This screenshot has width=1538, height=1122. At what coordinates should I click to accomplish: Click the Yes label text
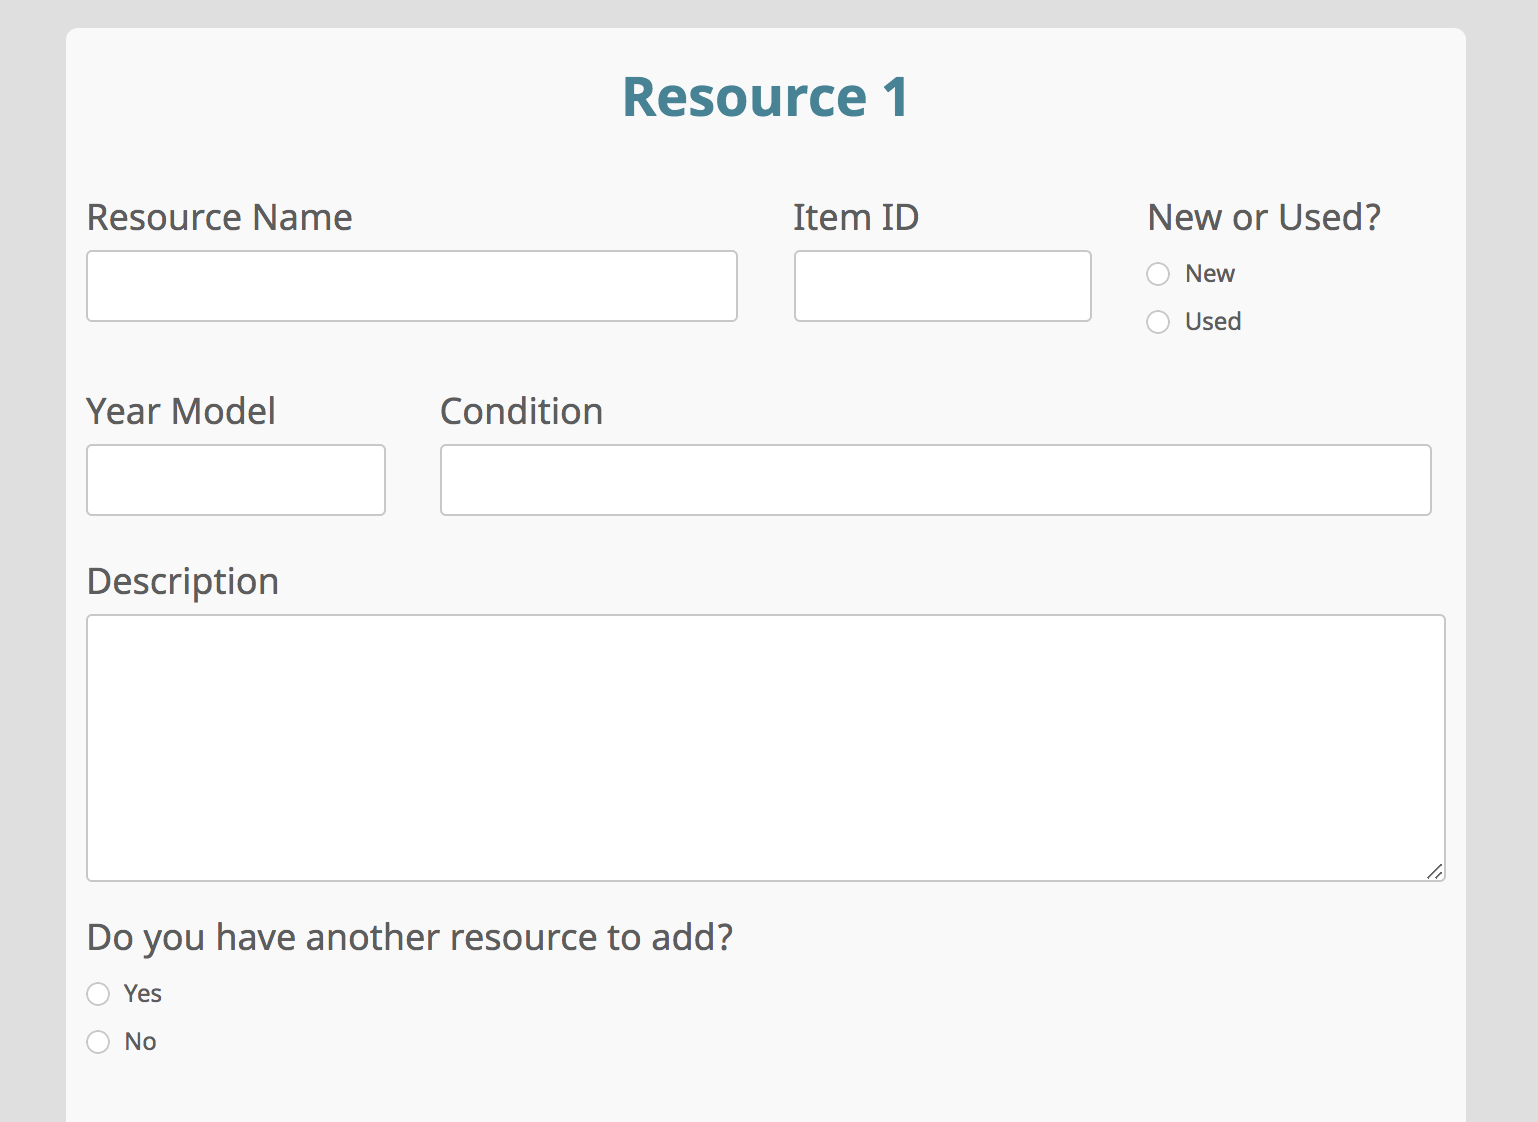(141, 994)
